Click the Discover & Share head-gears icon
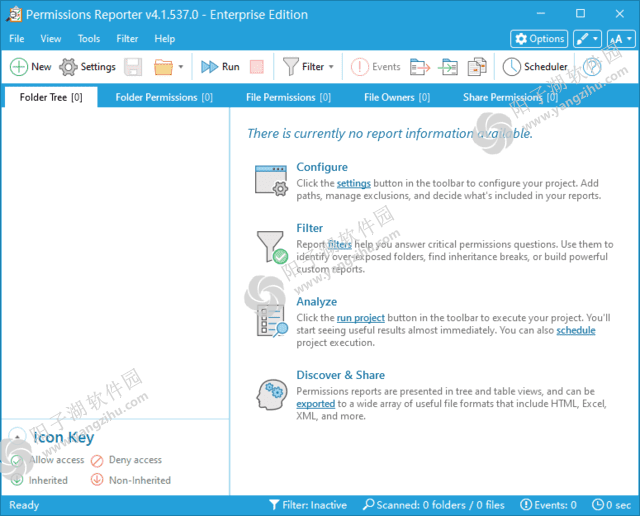This screenshot has height=516, width=640. tap(272, 394)
